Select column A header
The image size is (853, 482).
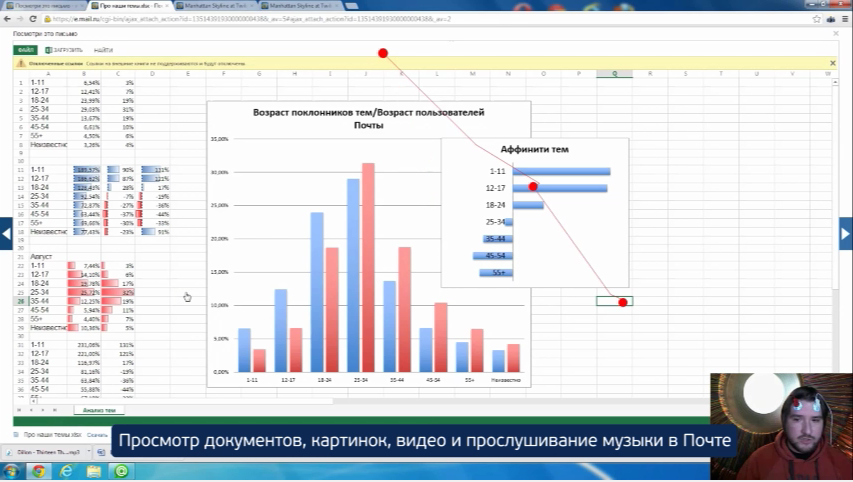pyautogui.click(x=48, y=73)
